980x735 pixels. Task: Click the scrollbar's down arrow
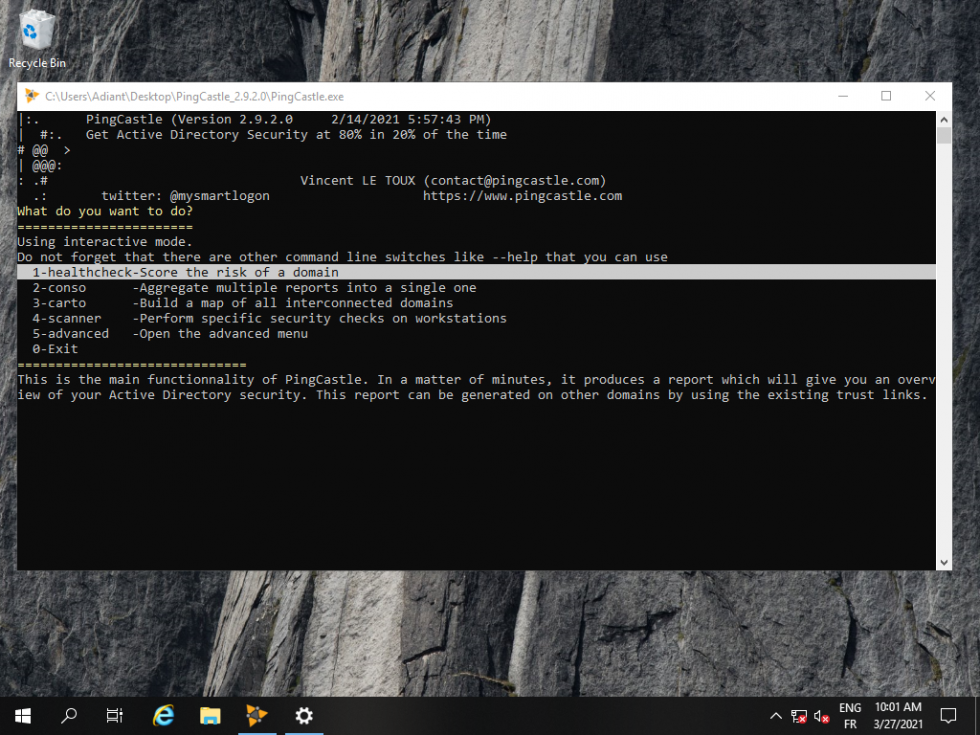(944, 561)
